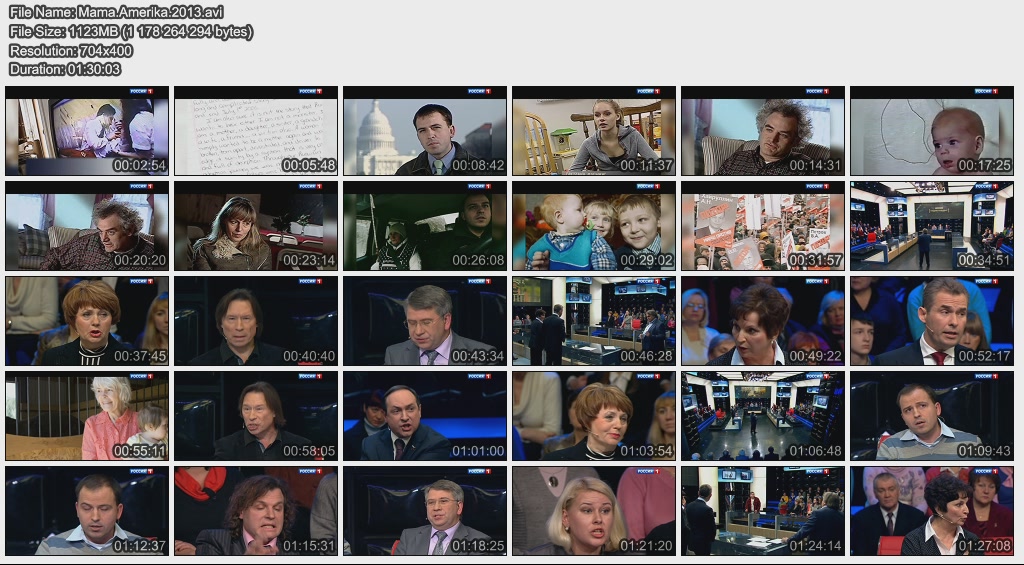Click the thumbnail timestamped 00:02:54
Screen dimensions: 1024x565
87,131
